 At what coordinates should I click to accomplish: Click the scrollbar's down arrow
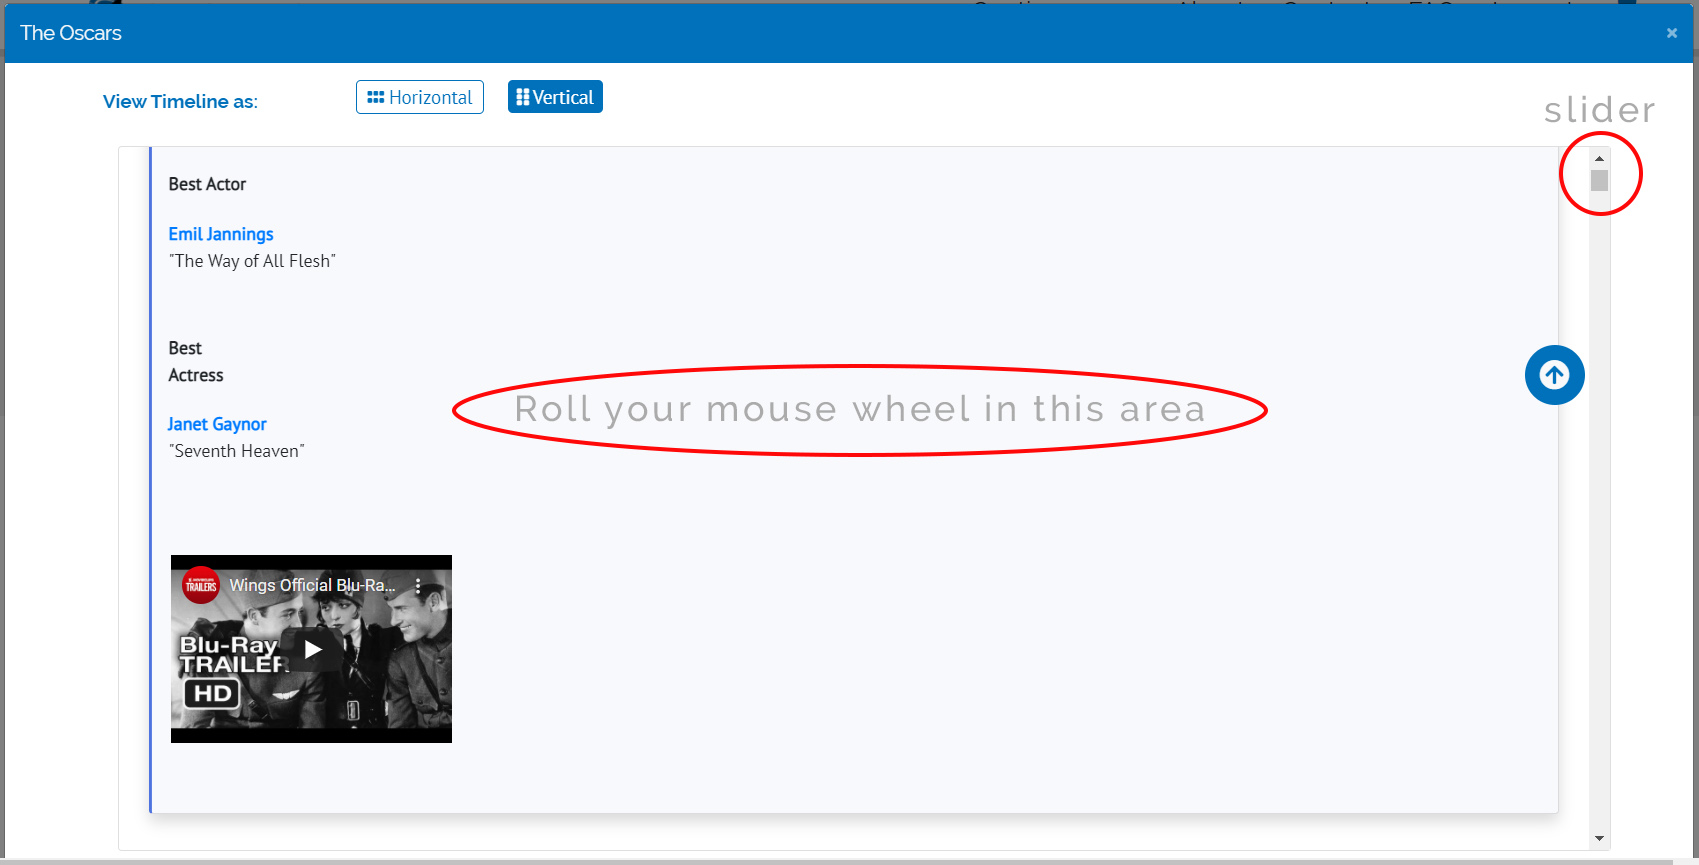(x=1599, y=838)
